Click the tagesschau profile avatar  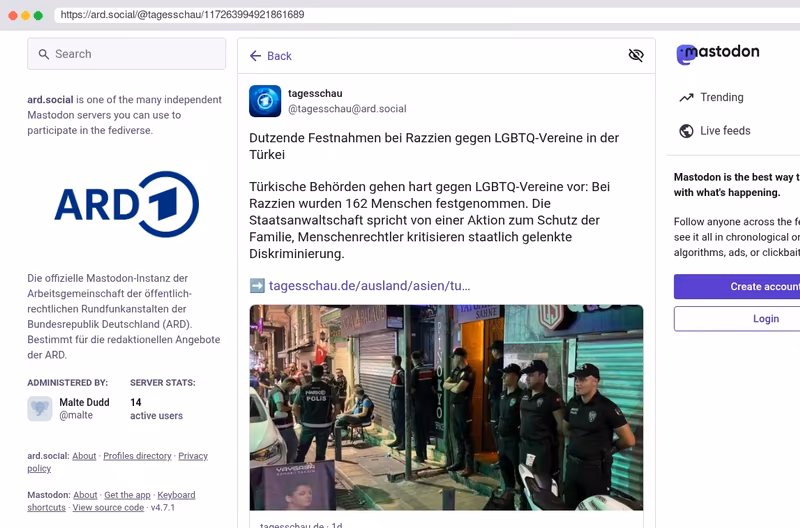point(265,101)
